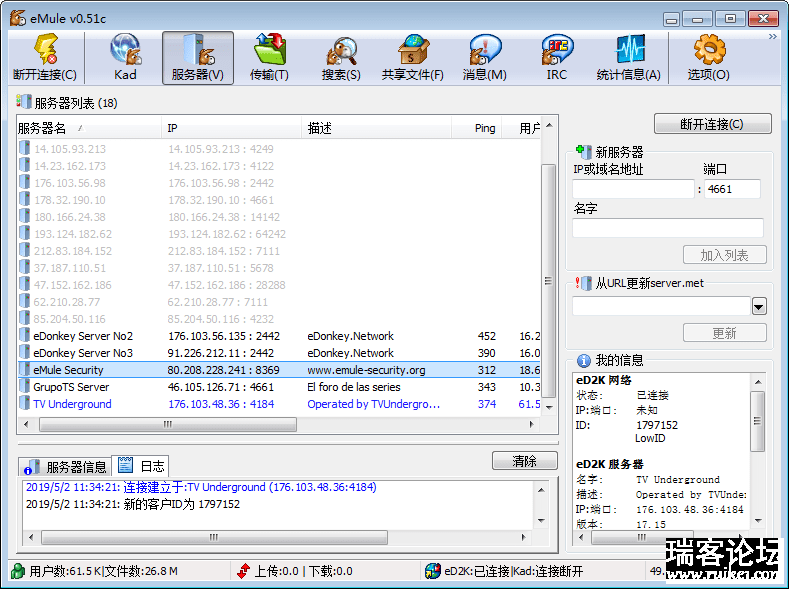Click status text eD2K:已连接|Kad:连接断开
The width and height of the screenshot is (789, 589).
(513, 571)
